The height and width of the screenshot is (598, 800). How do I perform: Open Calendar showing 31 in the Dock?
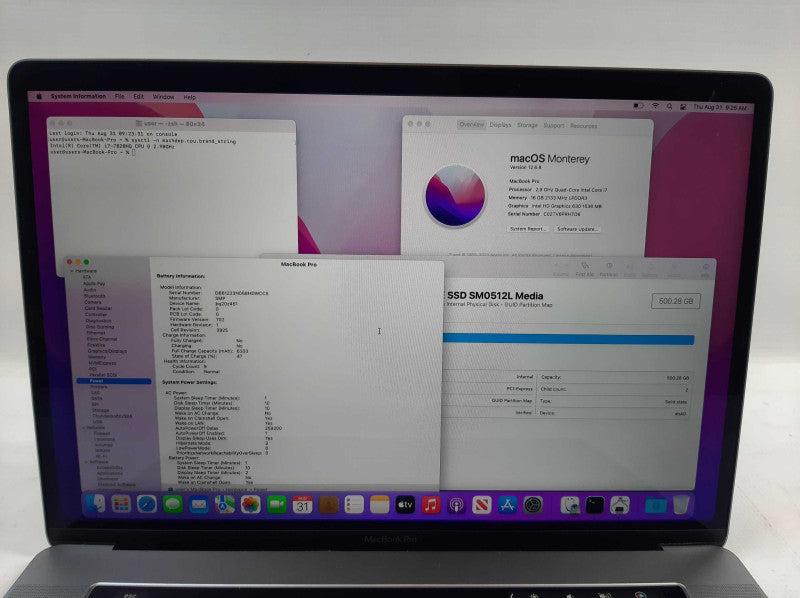(x=303, y=505)
